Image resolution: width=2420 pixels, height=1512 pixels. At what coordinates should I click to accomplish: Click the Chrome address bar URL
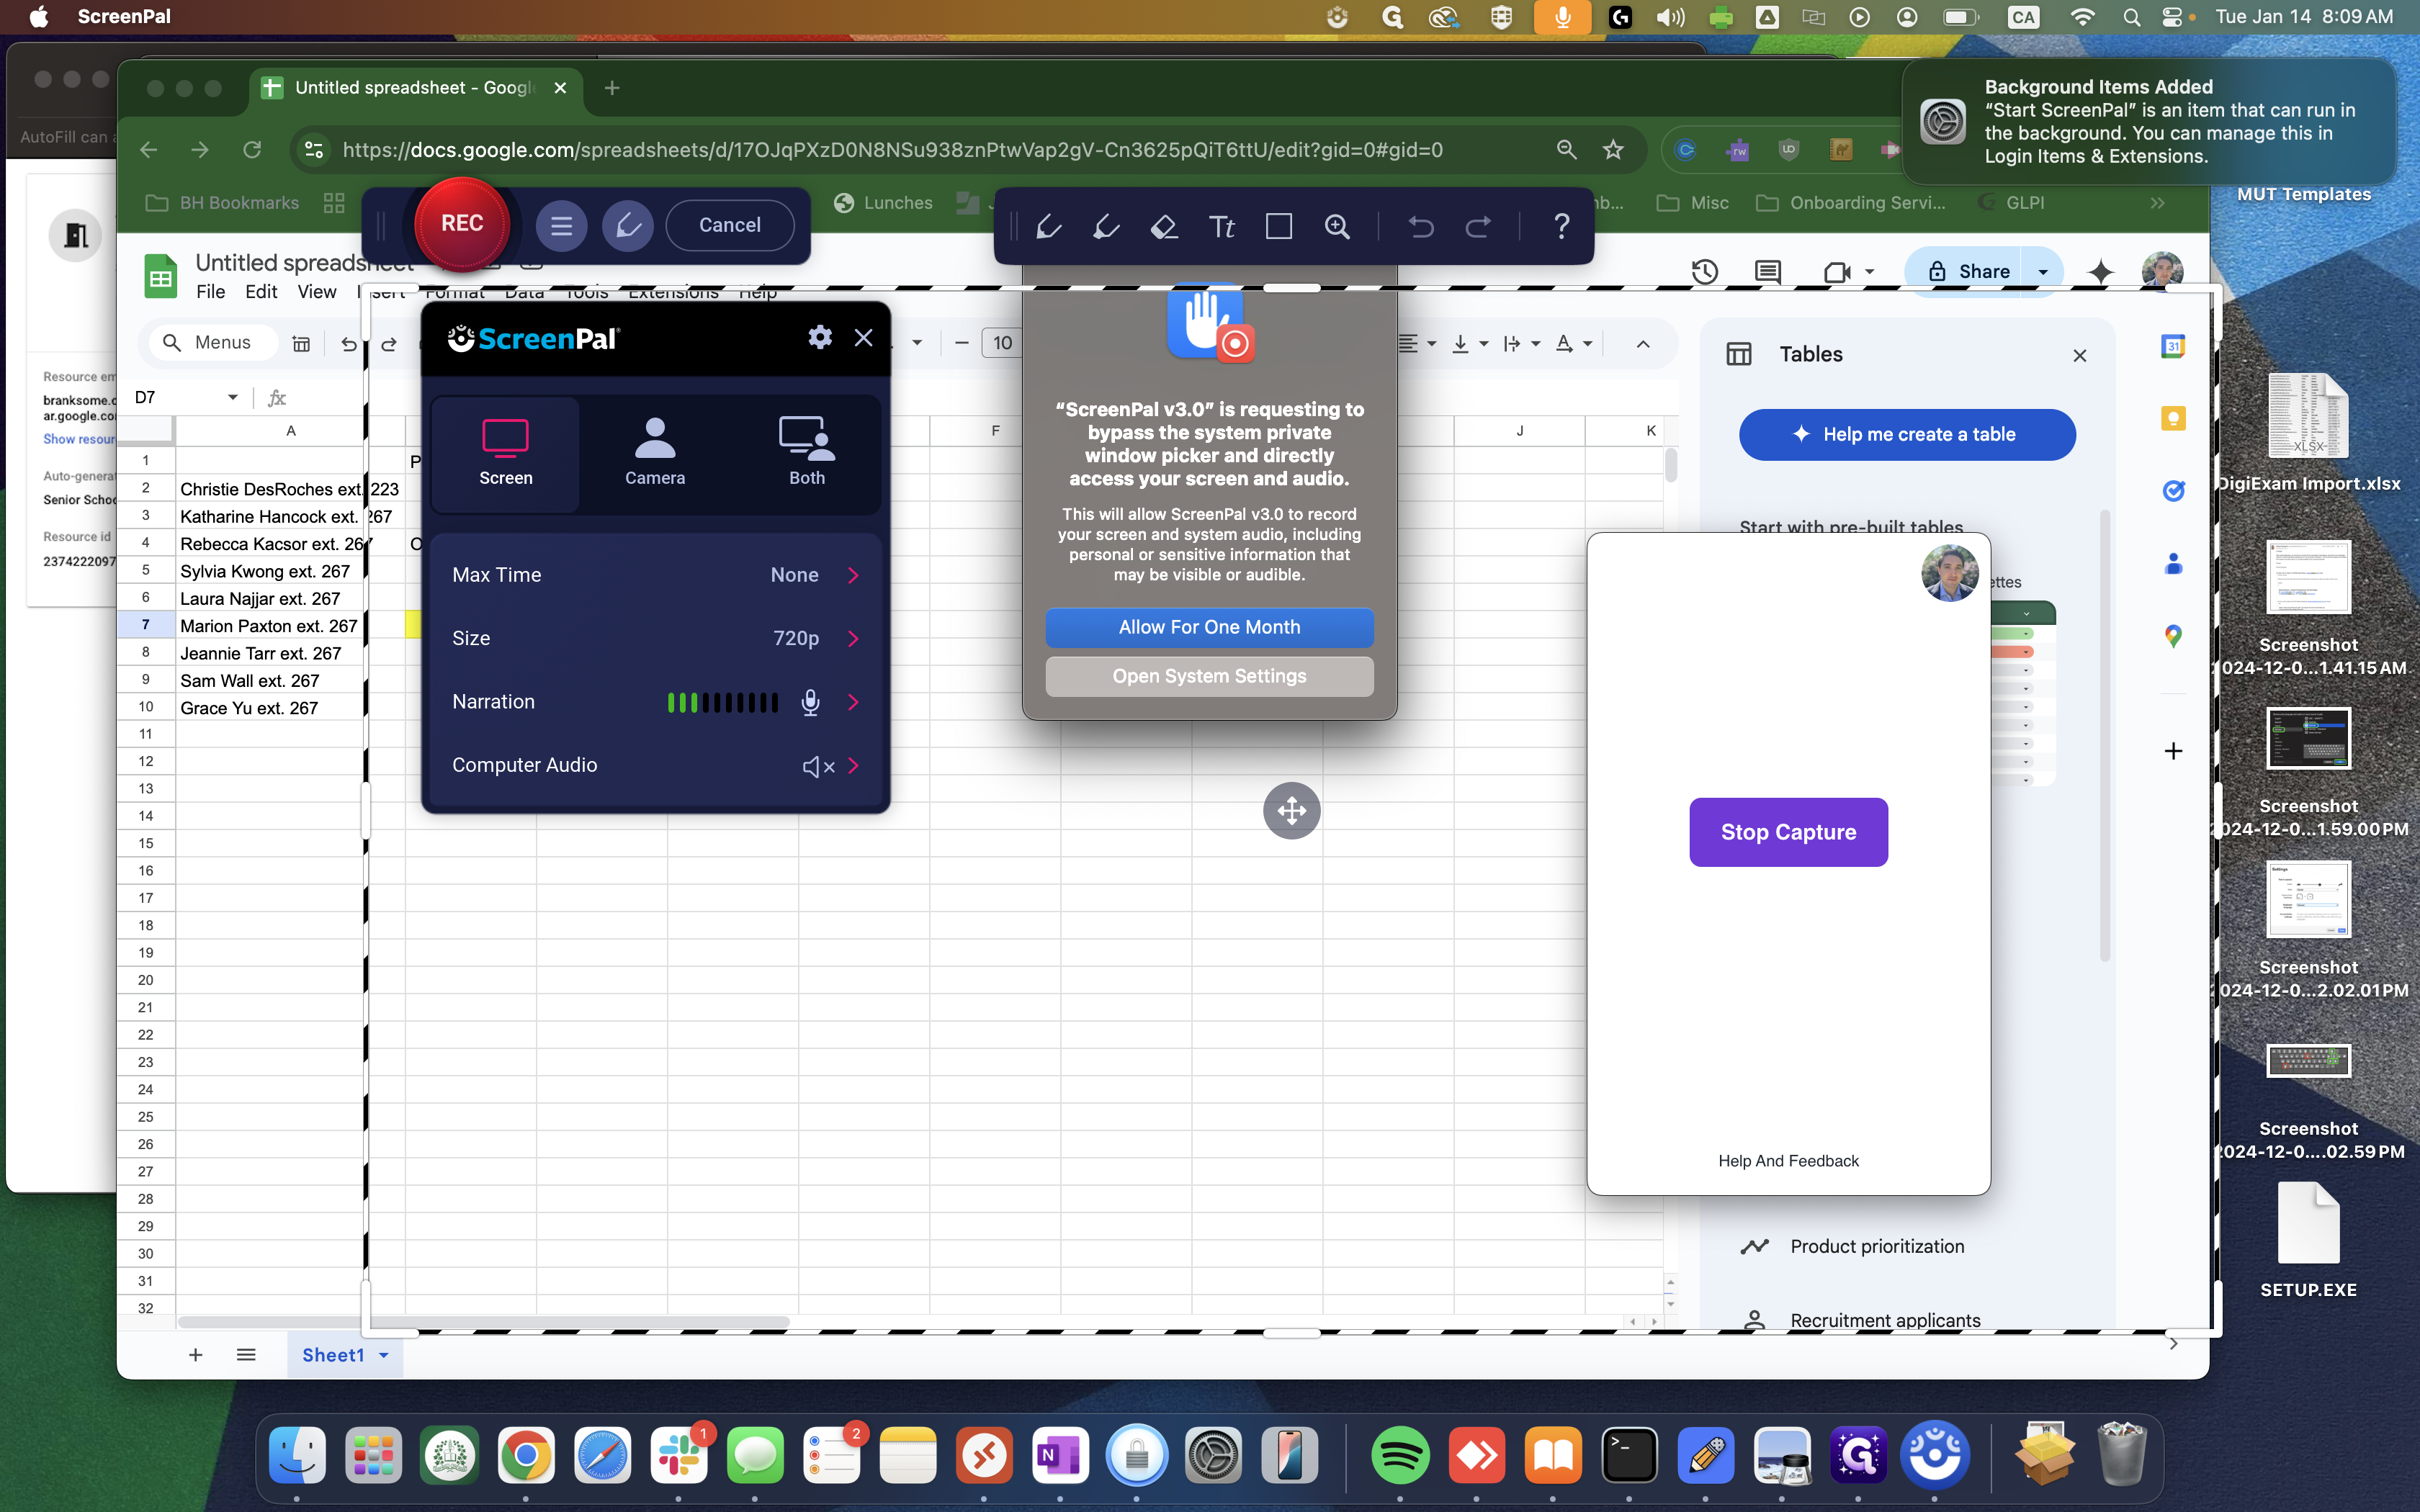(x=893, y=150)
